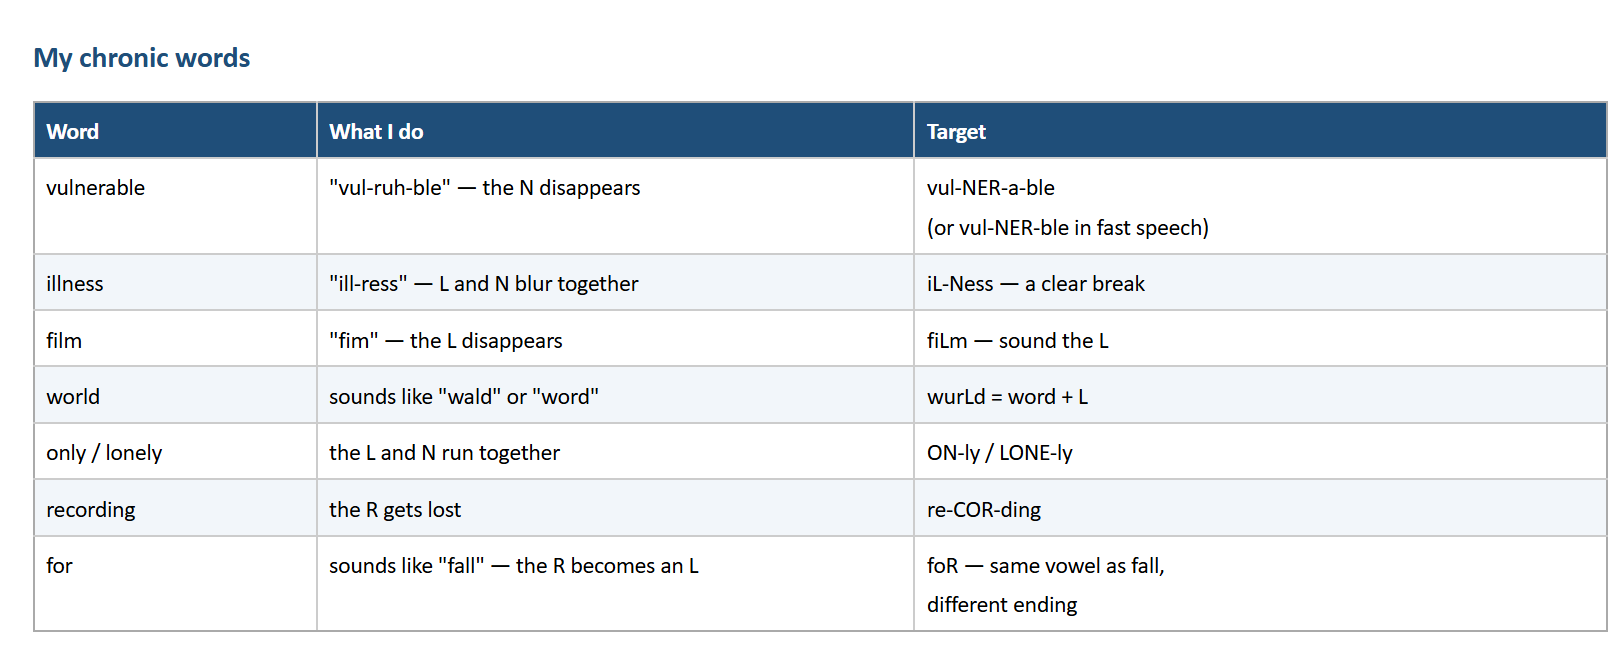Click the 'vulnerable' word cell
The height and width of the screenshot is (646, 1621).
tap(175, 206)
